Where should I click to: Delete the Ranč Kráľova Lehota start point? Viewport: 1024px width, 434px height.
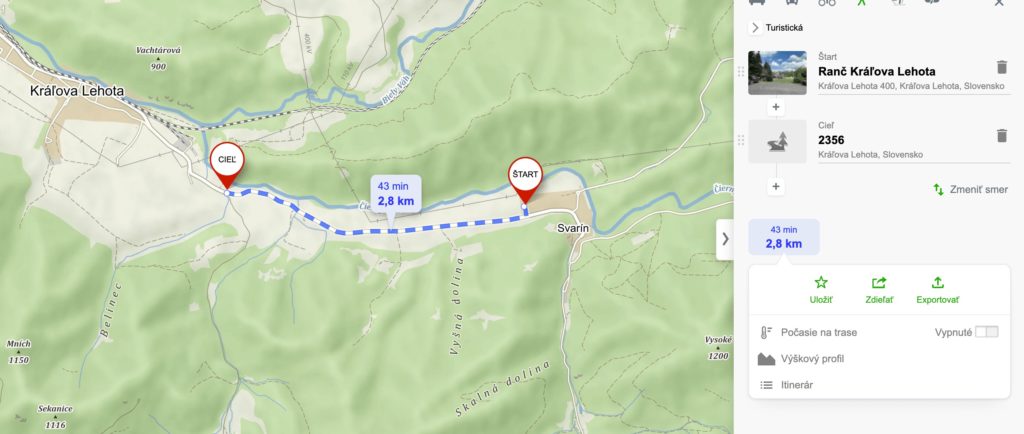click(x=1002, y=67)
